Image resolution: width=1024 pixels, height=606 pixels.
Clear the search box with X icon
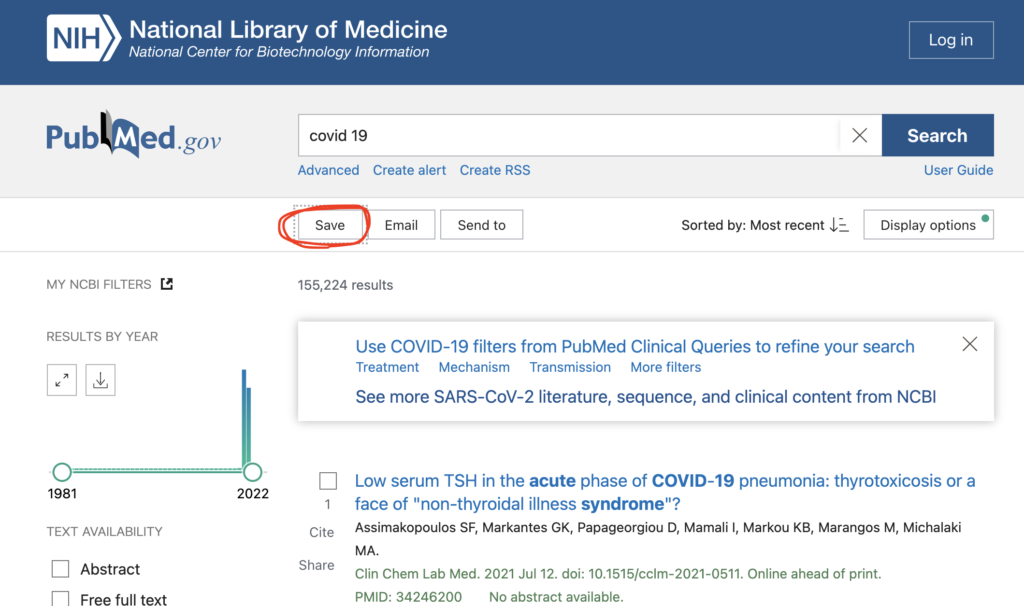pos(859,135)
